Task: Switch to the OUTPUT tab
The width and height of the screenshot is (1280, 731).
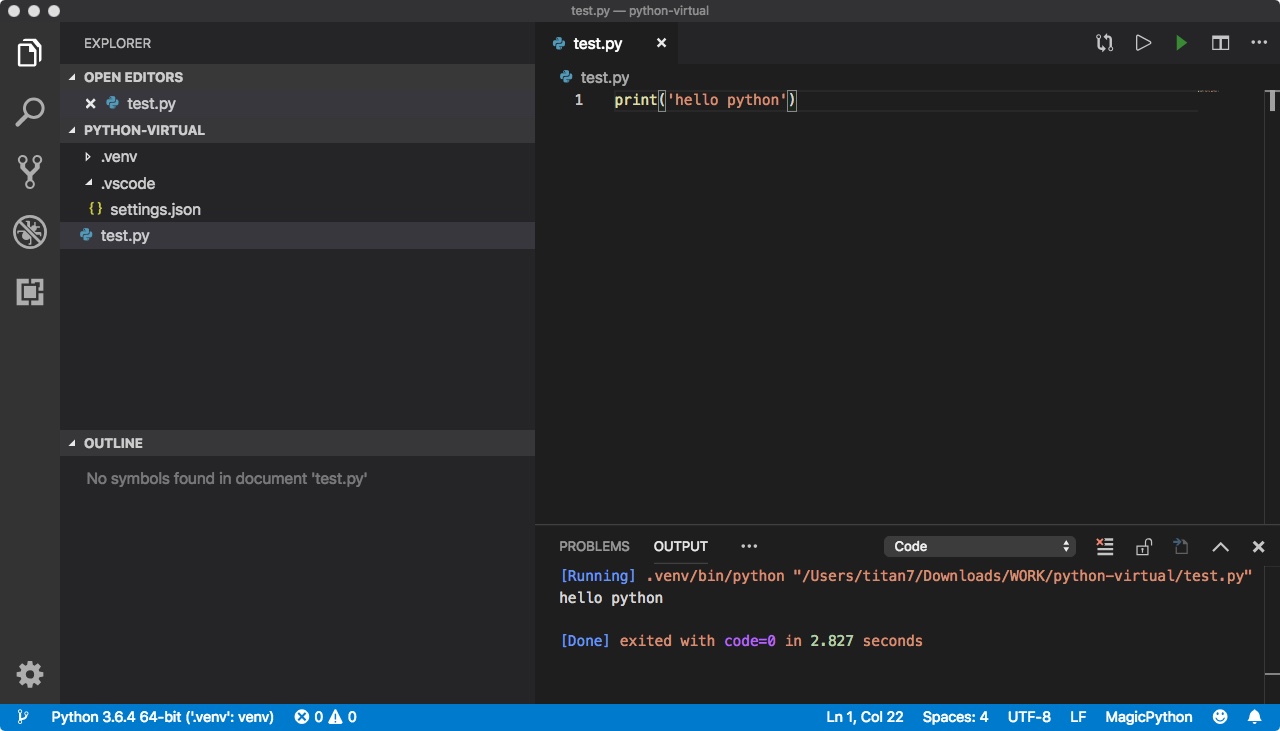Action: 681,546
